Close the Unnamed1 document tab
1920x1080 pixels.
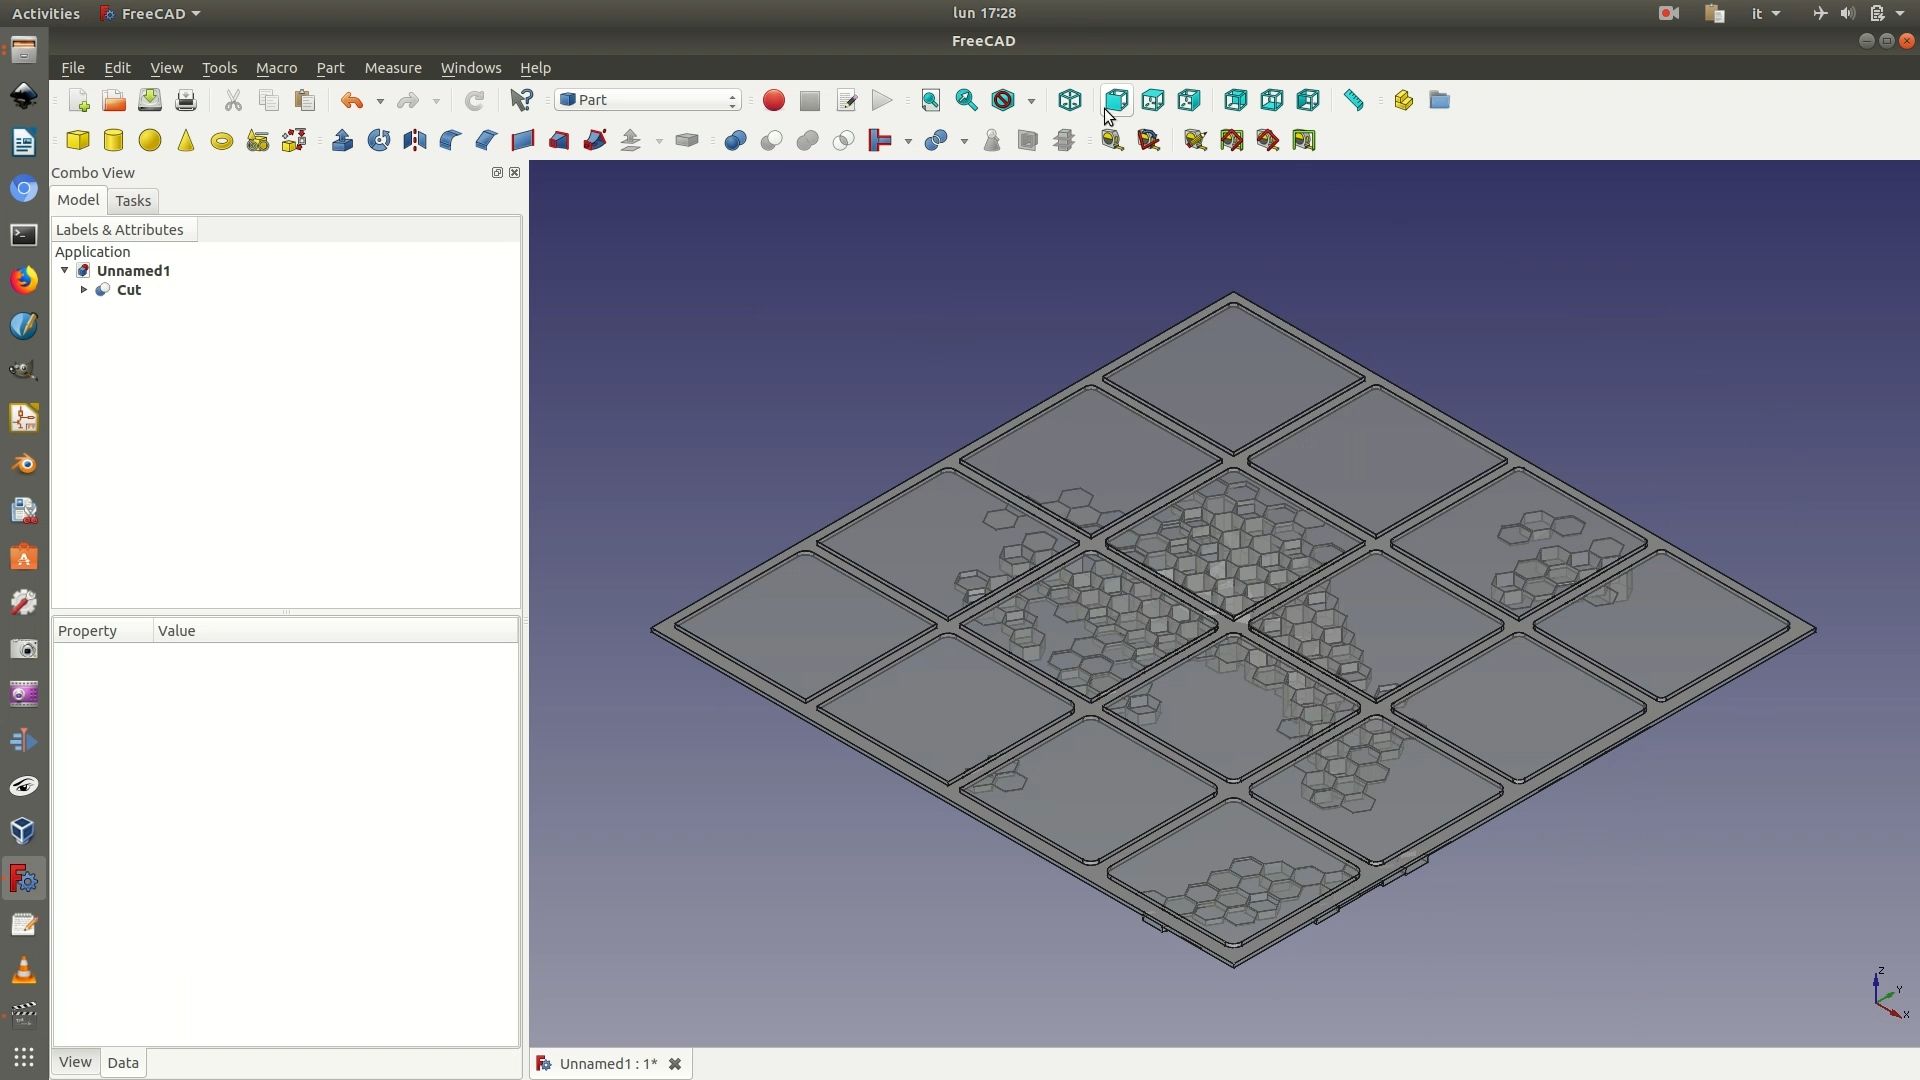pyautogui.click(x=675, y=1064)
